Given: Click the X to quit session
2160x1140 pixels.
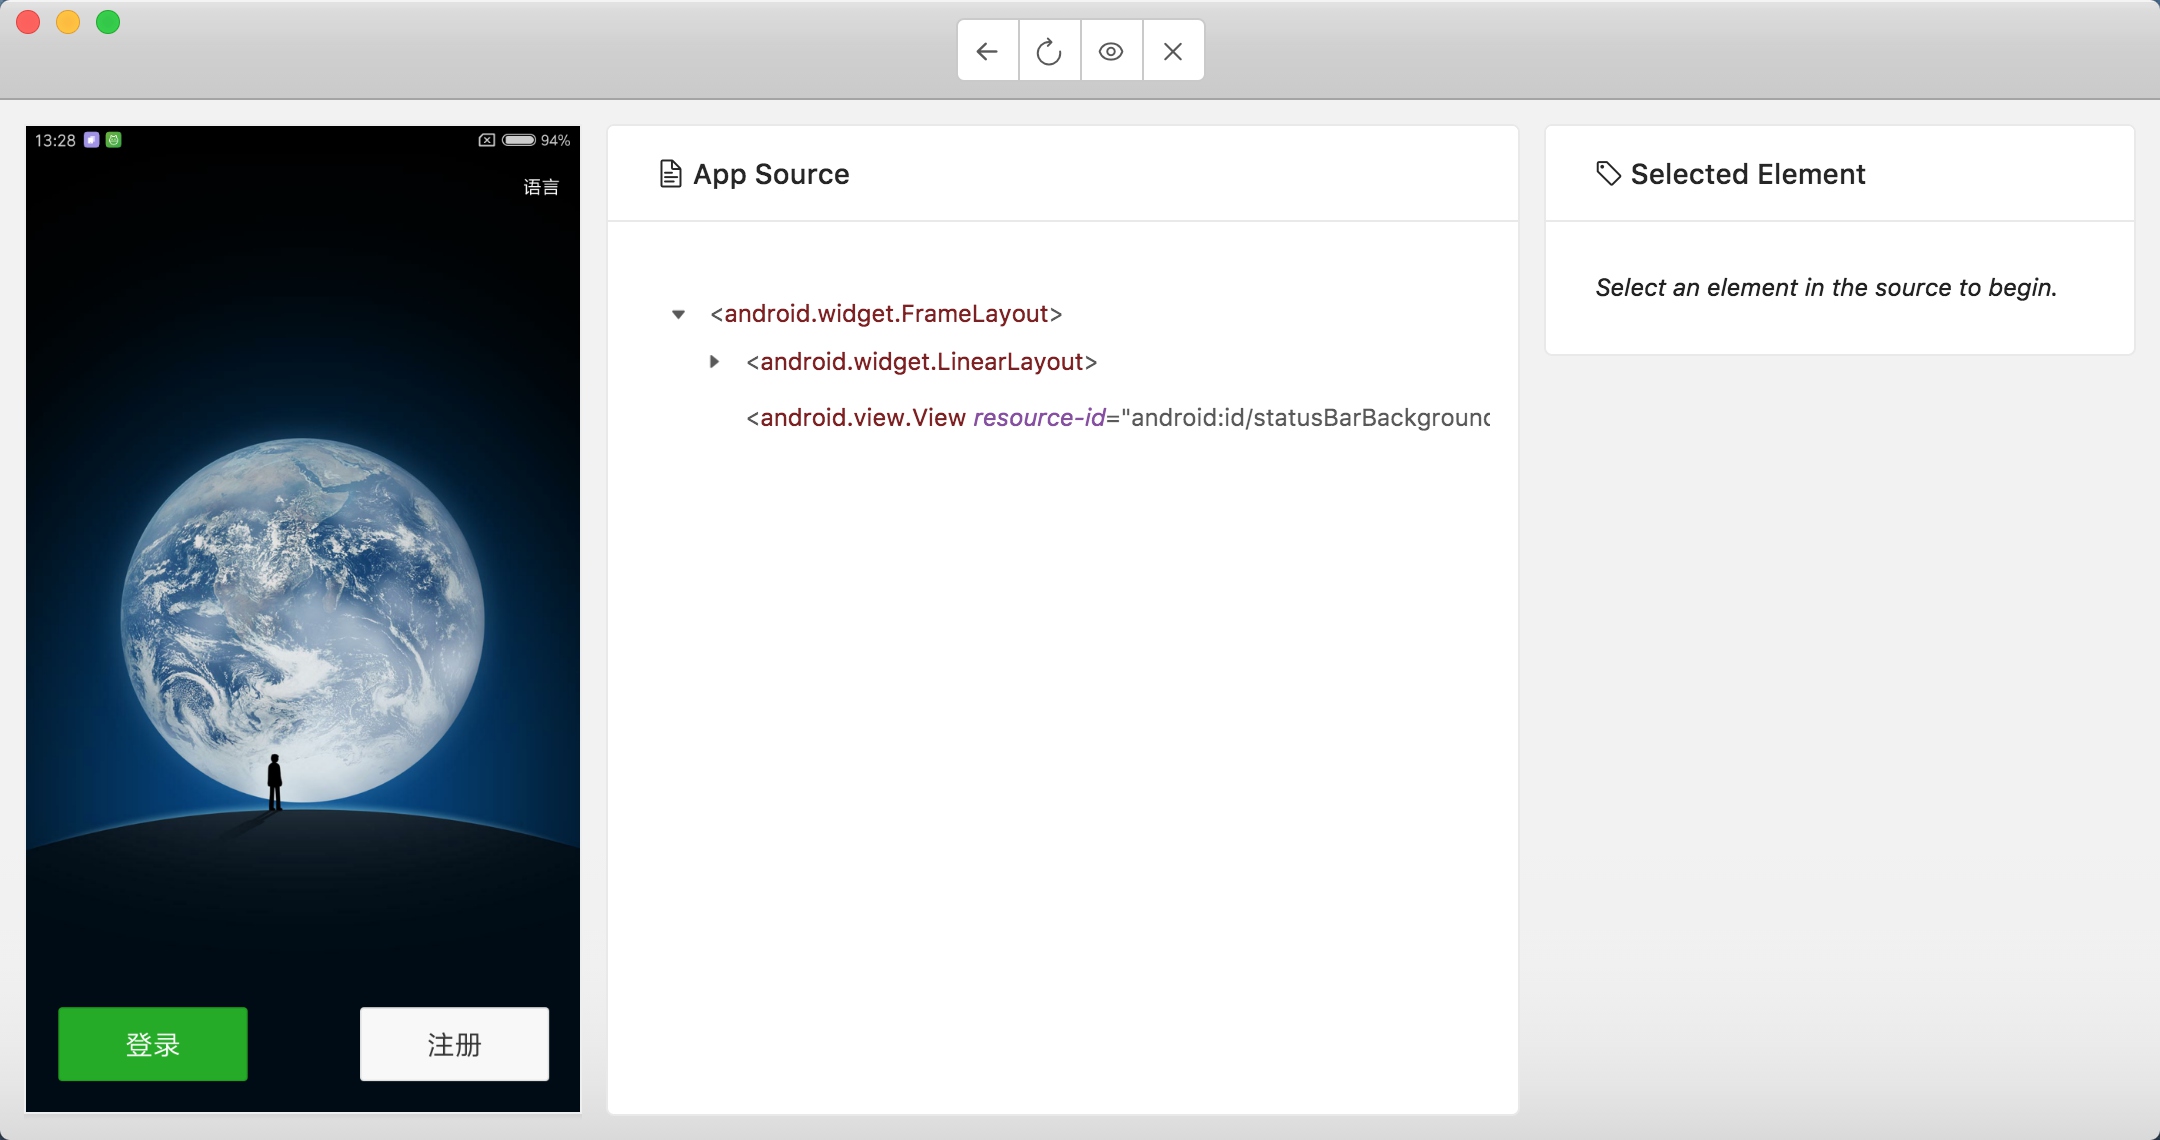Looking at the screenshot, I should 1173,51.
